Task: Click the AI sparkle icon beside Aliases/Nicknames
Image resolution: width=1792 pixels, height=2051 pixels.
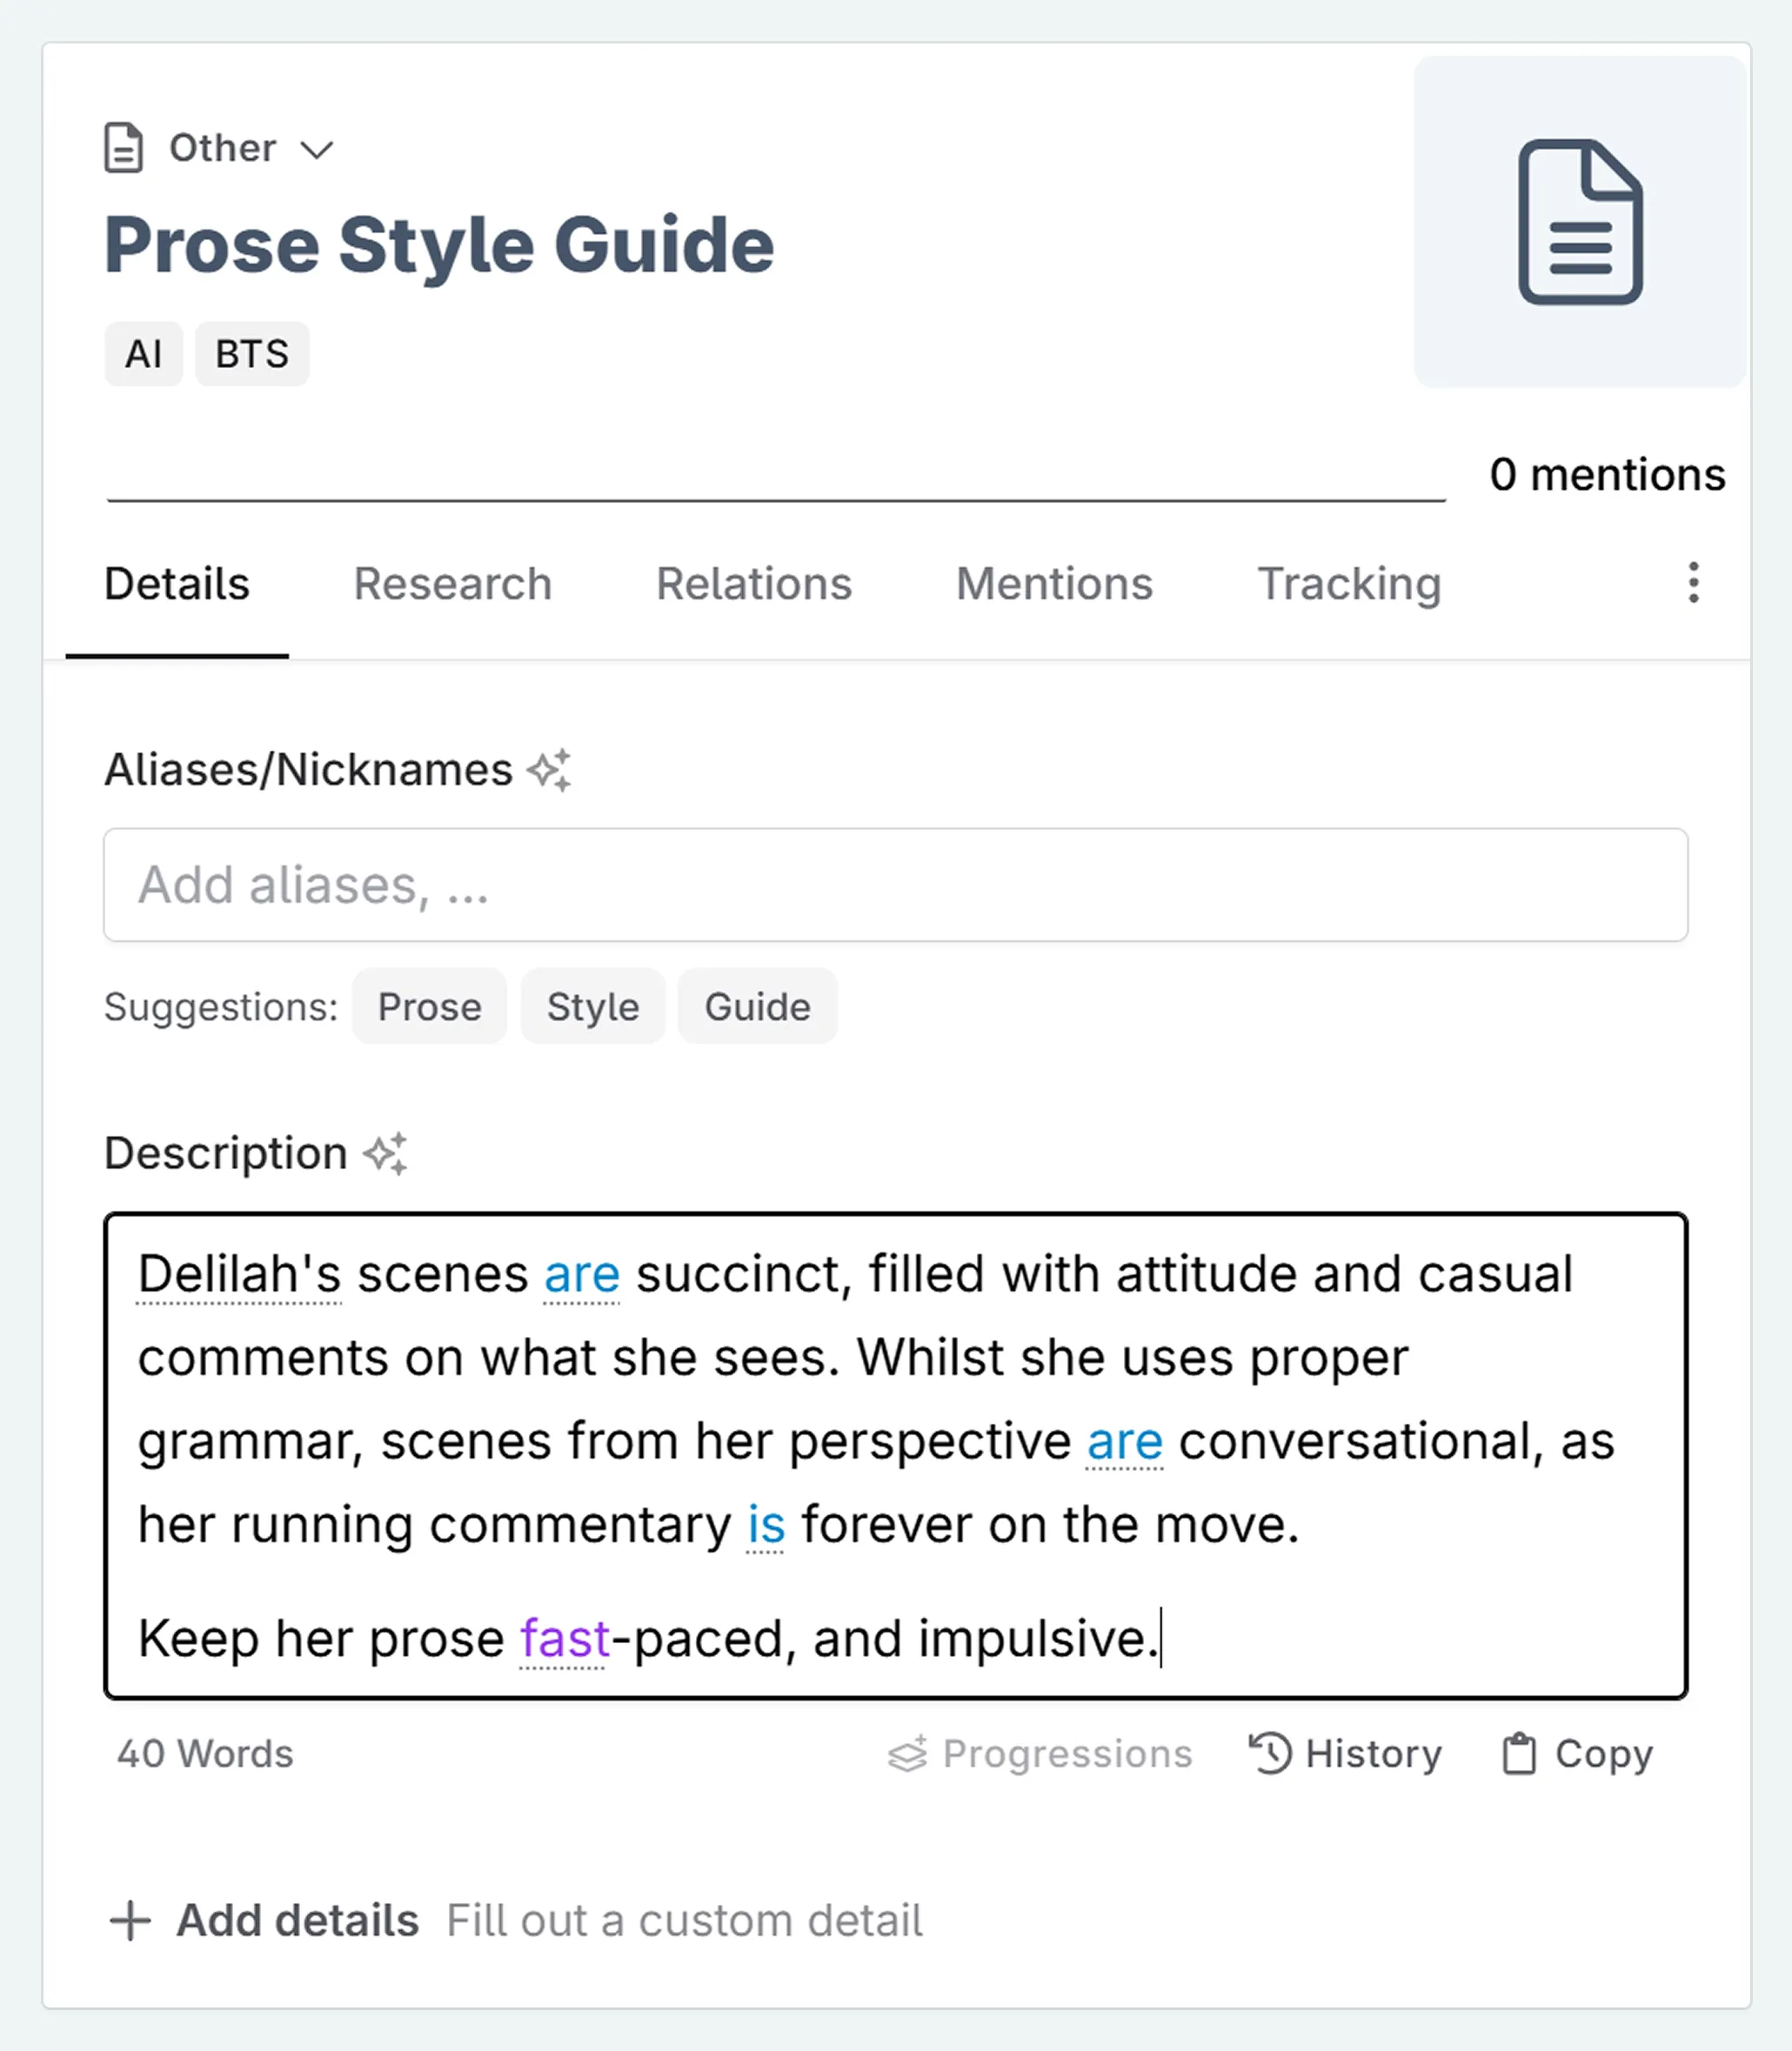Action: click(x=551, y=769)
